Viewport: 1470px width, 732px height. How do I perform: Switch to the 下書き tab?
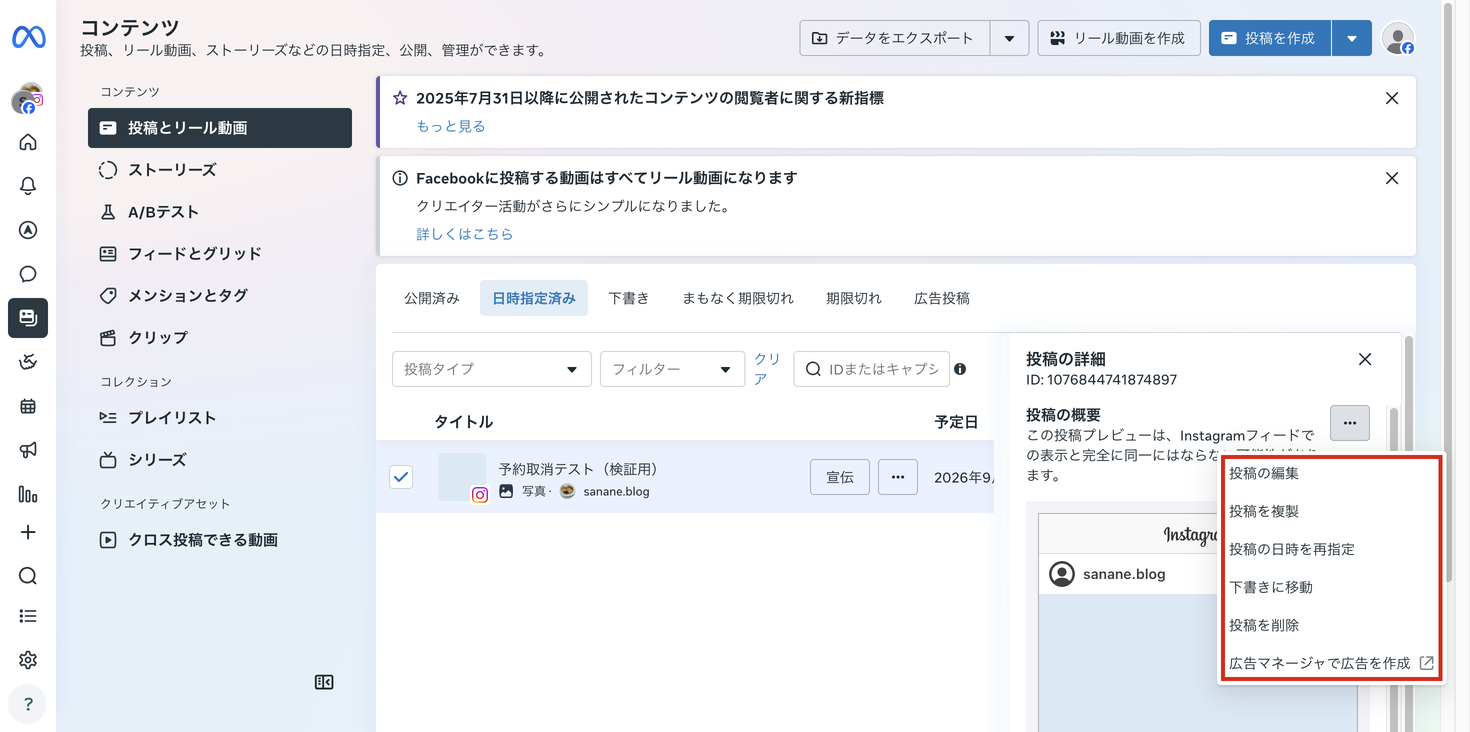click(629, 298)
